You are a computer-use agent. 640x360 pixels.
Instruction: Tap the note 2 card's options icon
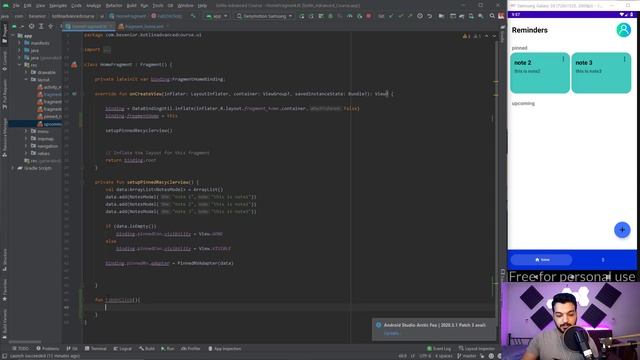(563, 60)
